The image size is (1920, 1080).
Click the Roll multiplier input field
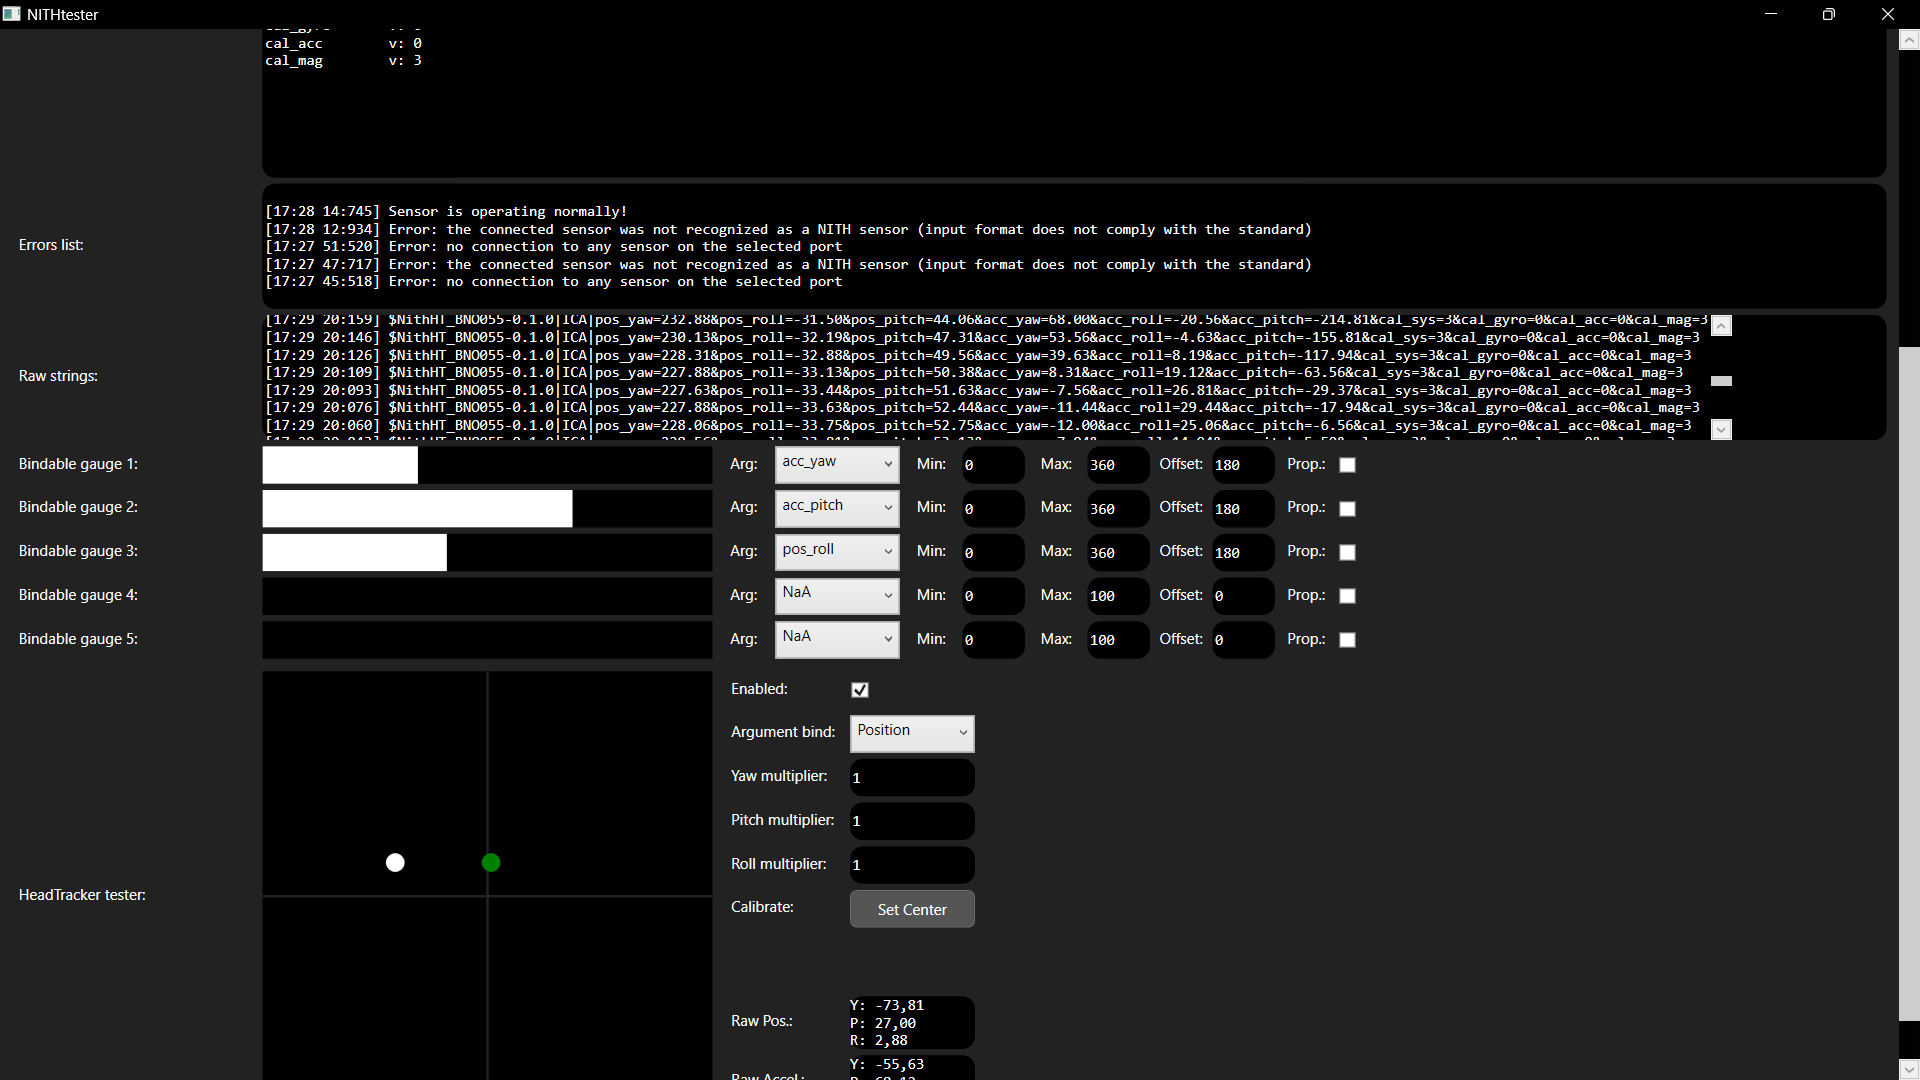tap(912, 865)
